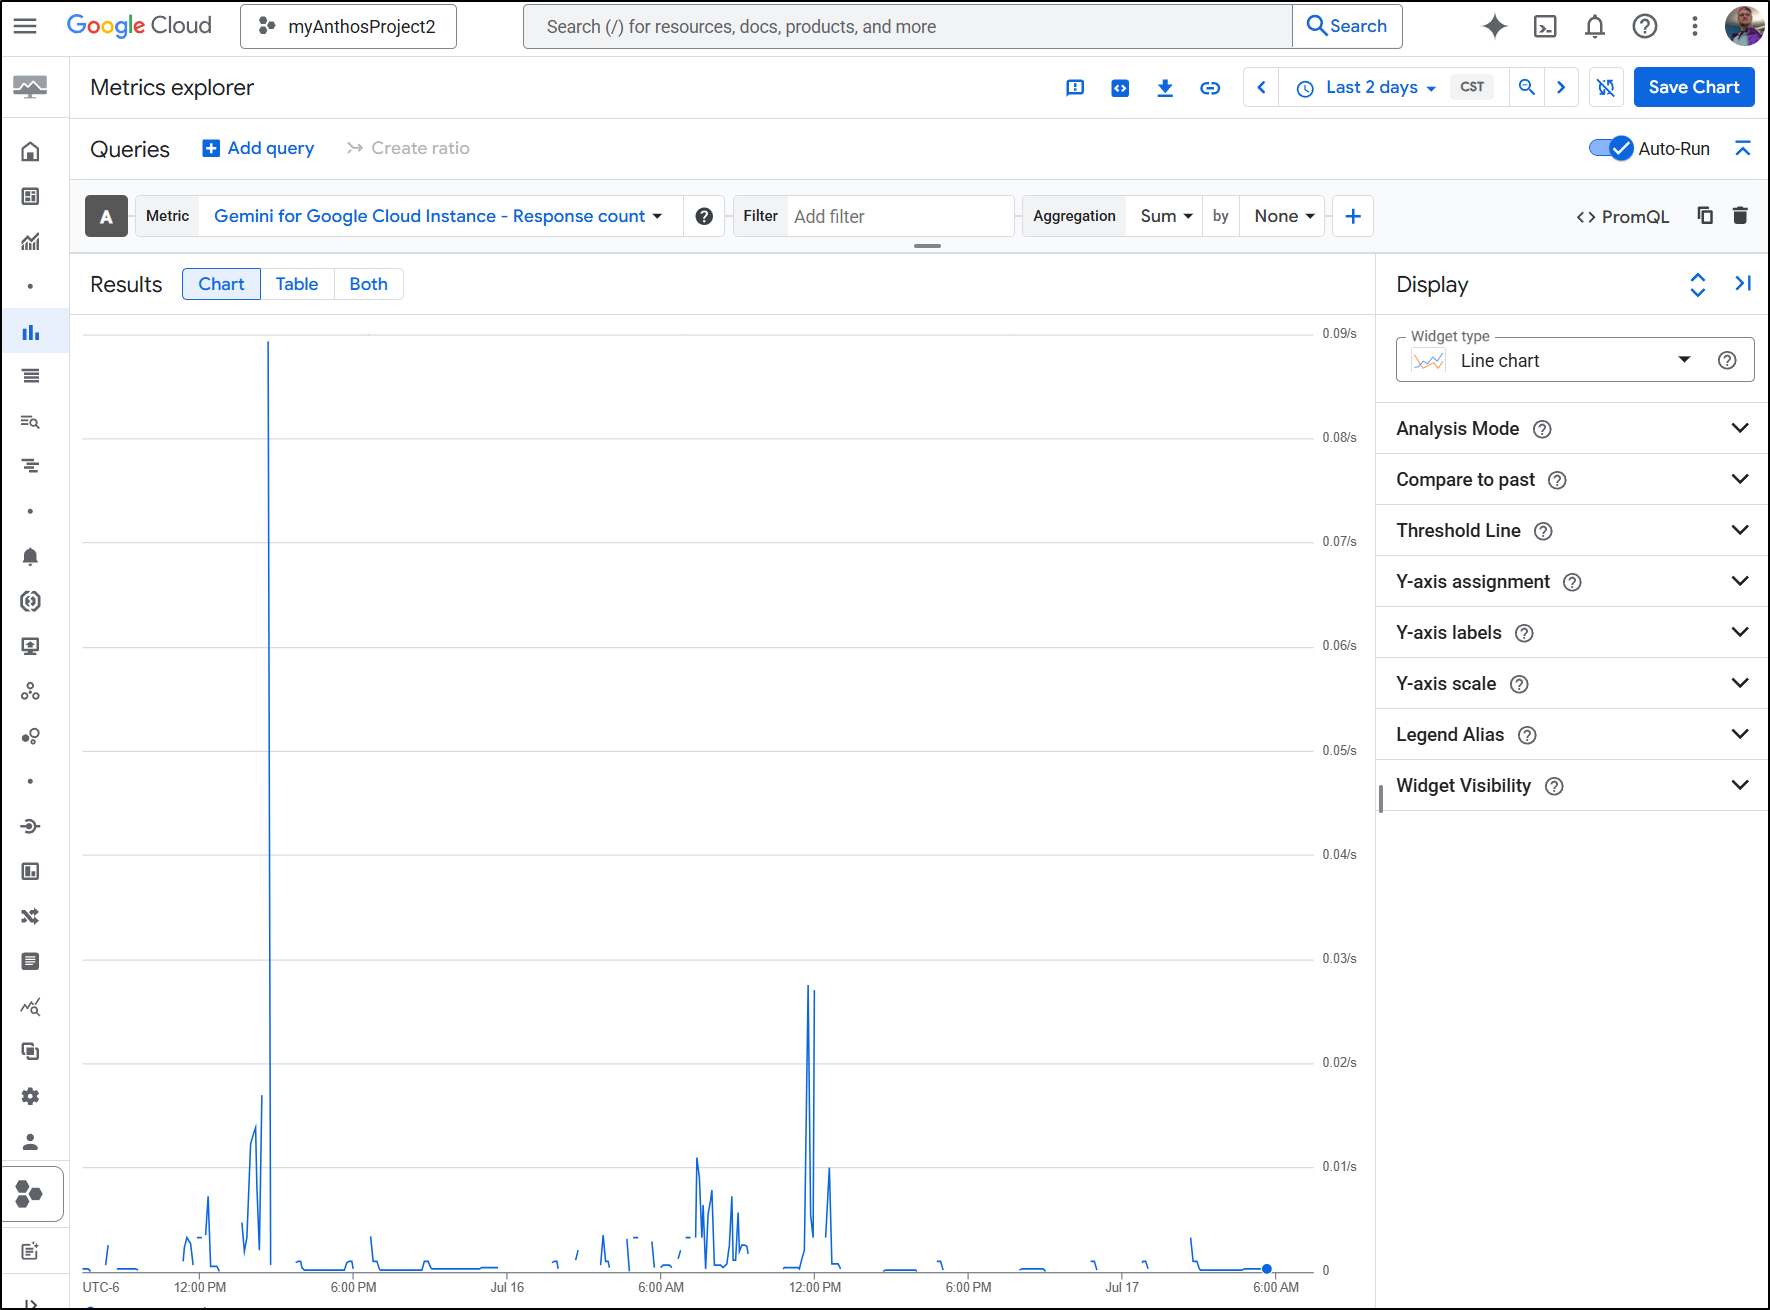Open the three-dot more options menu

[x=1694, y=26]
